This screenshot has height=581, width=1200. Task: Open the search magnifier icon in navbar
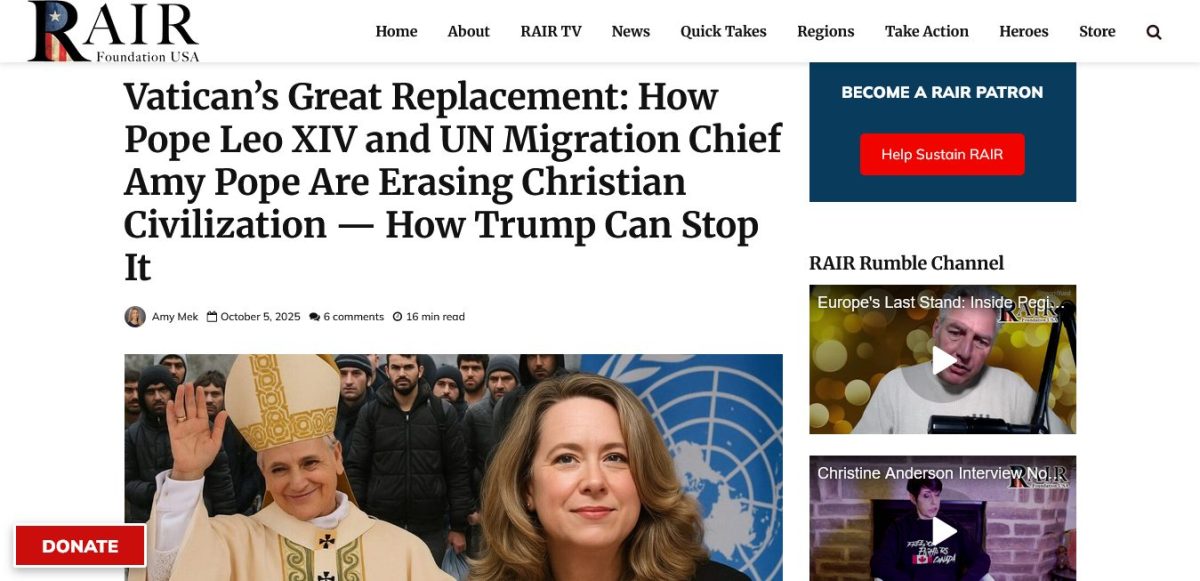pos(1154,32)
